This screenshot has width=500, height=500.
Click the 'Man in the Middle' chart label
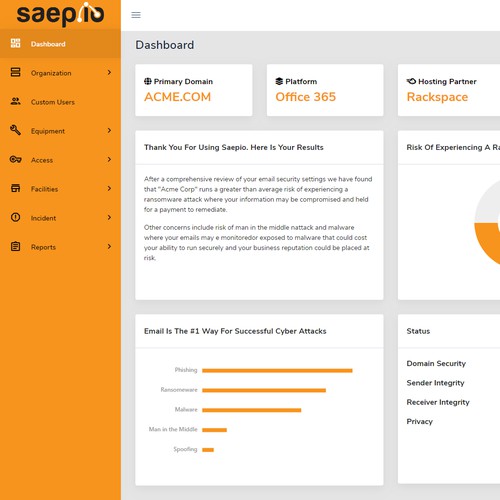[173, 429]
